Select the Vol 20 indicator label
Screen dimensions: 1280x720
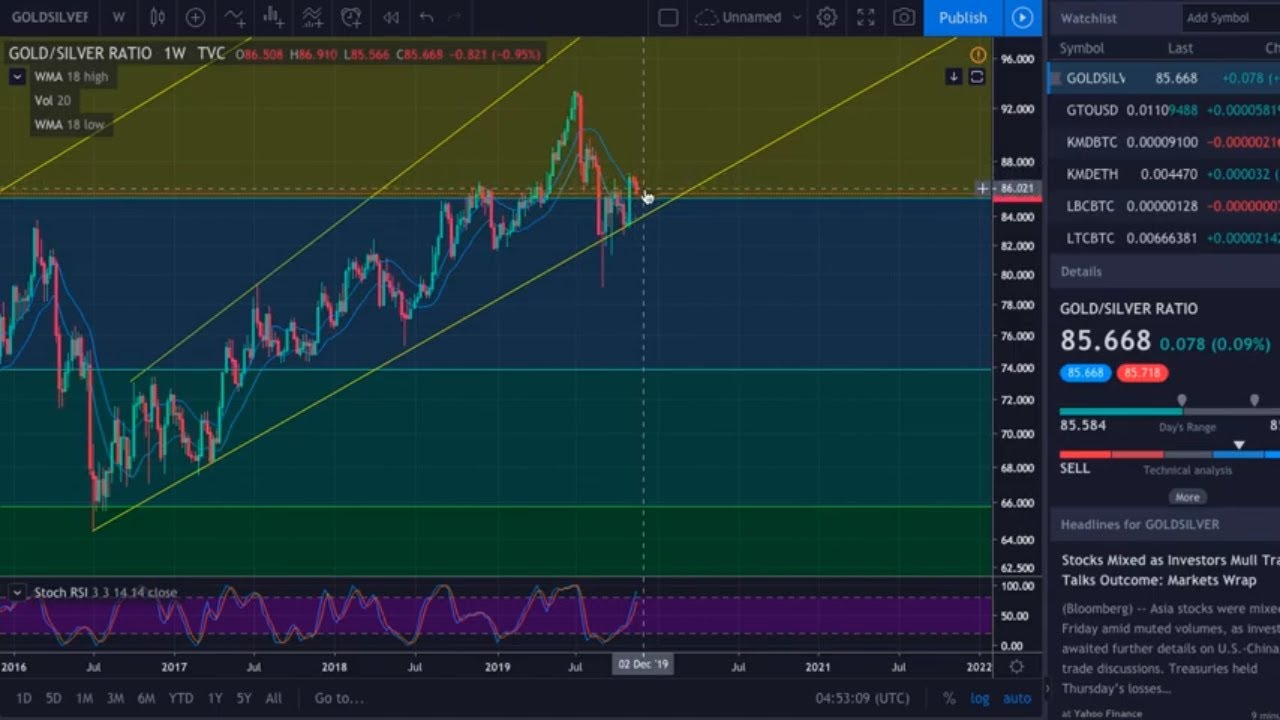coord(52,100)
